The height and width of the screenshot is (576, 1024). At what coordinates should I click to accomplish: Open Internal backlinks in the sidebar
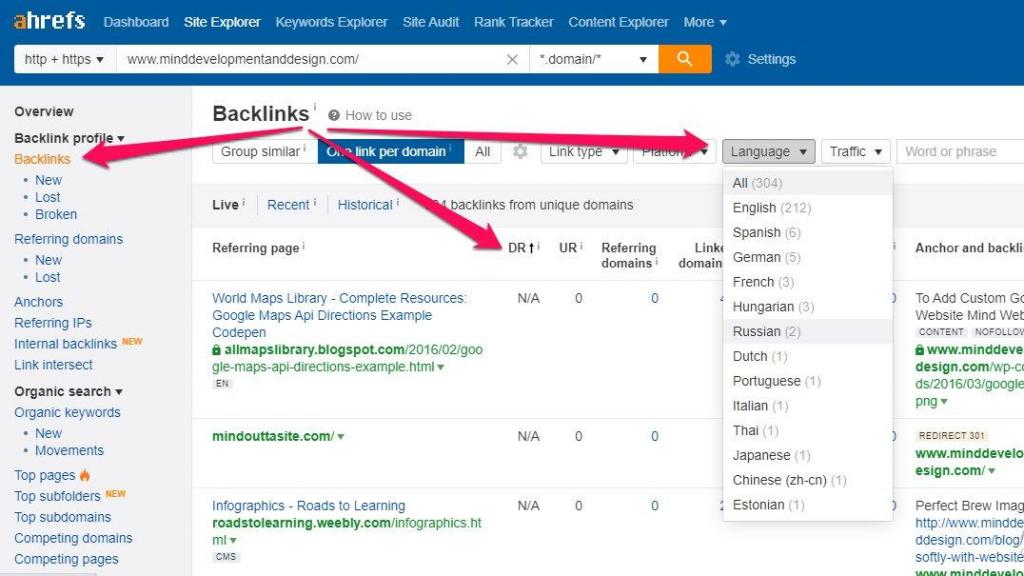[x=65, y=344]
